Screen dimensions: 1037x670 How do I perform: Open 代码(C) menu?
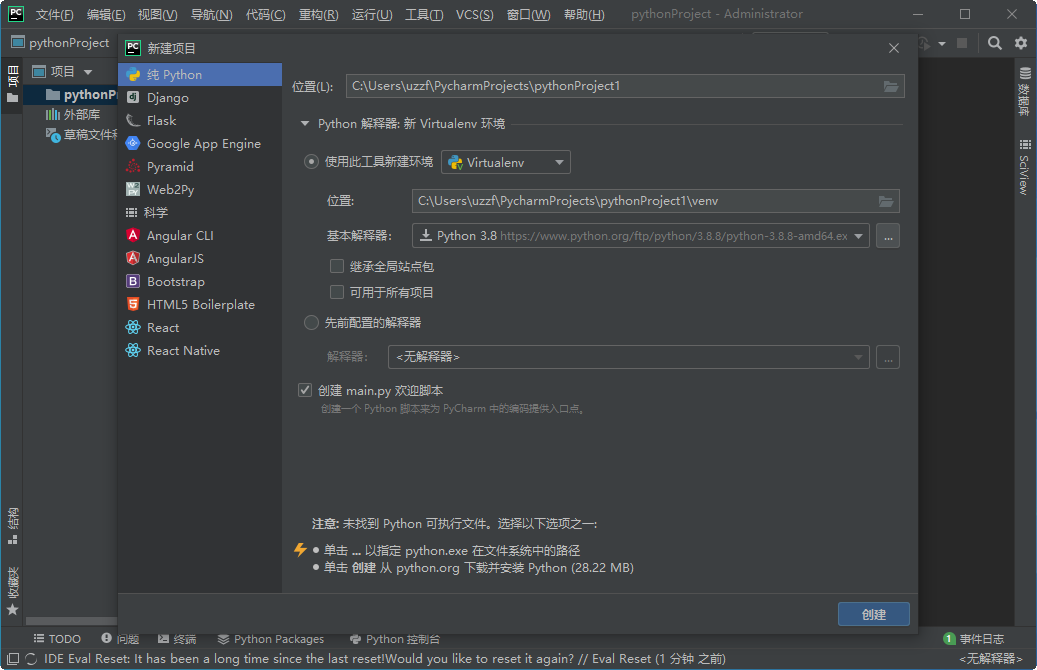coord(265,14)
